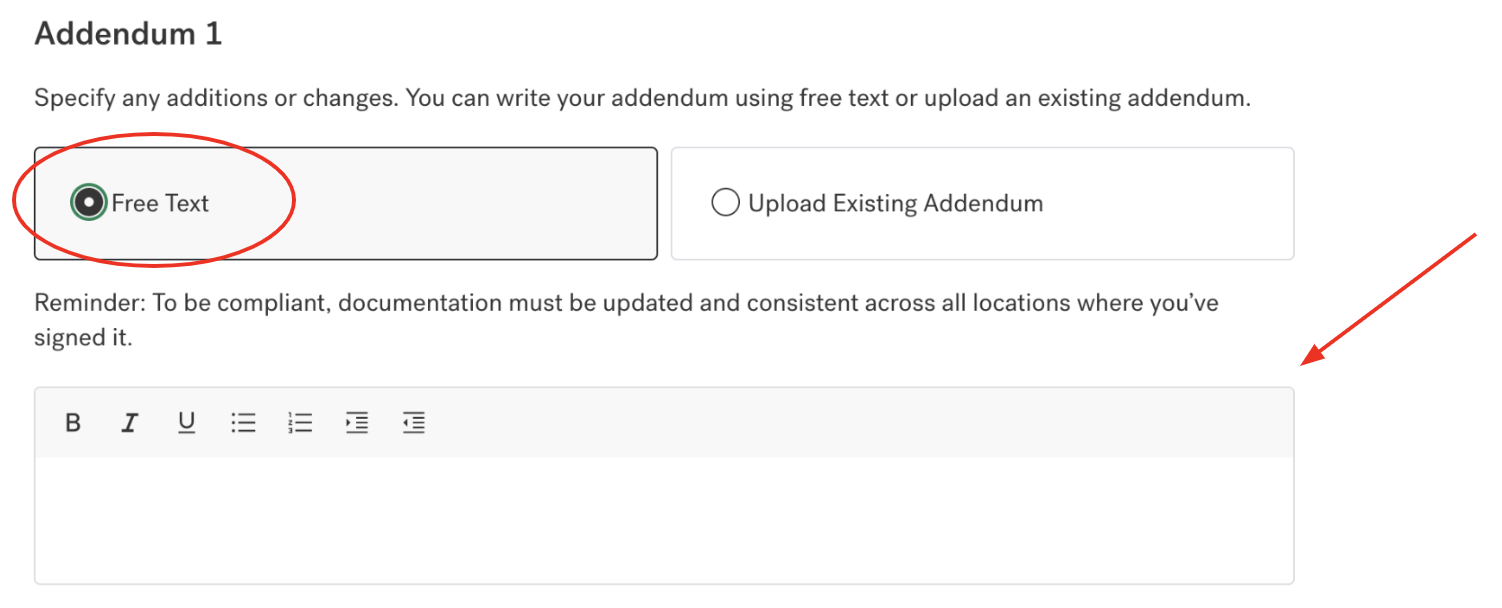Increase text indentation in the editor
This screenshot has width=1502, height=608.
tap(357, 422)
